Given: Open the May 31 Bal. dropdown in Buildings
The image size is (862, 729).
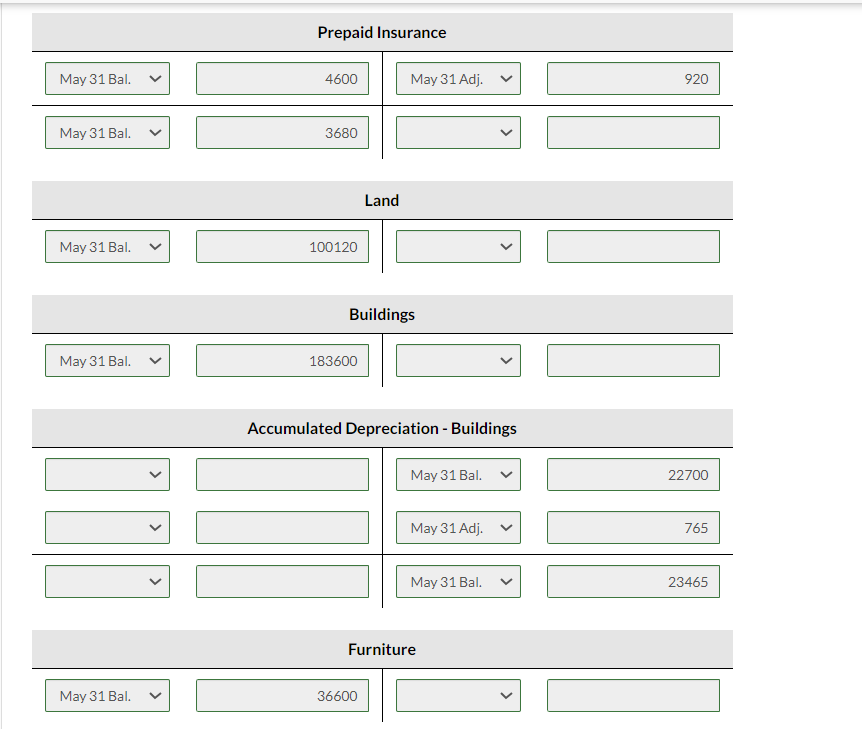Looking at the screenshot, I should coord(107,360).
